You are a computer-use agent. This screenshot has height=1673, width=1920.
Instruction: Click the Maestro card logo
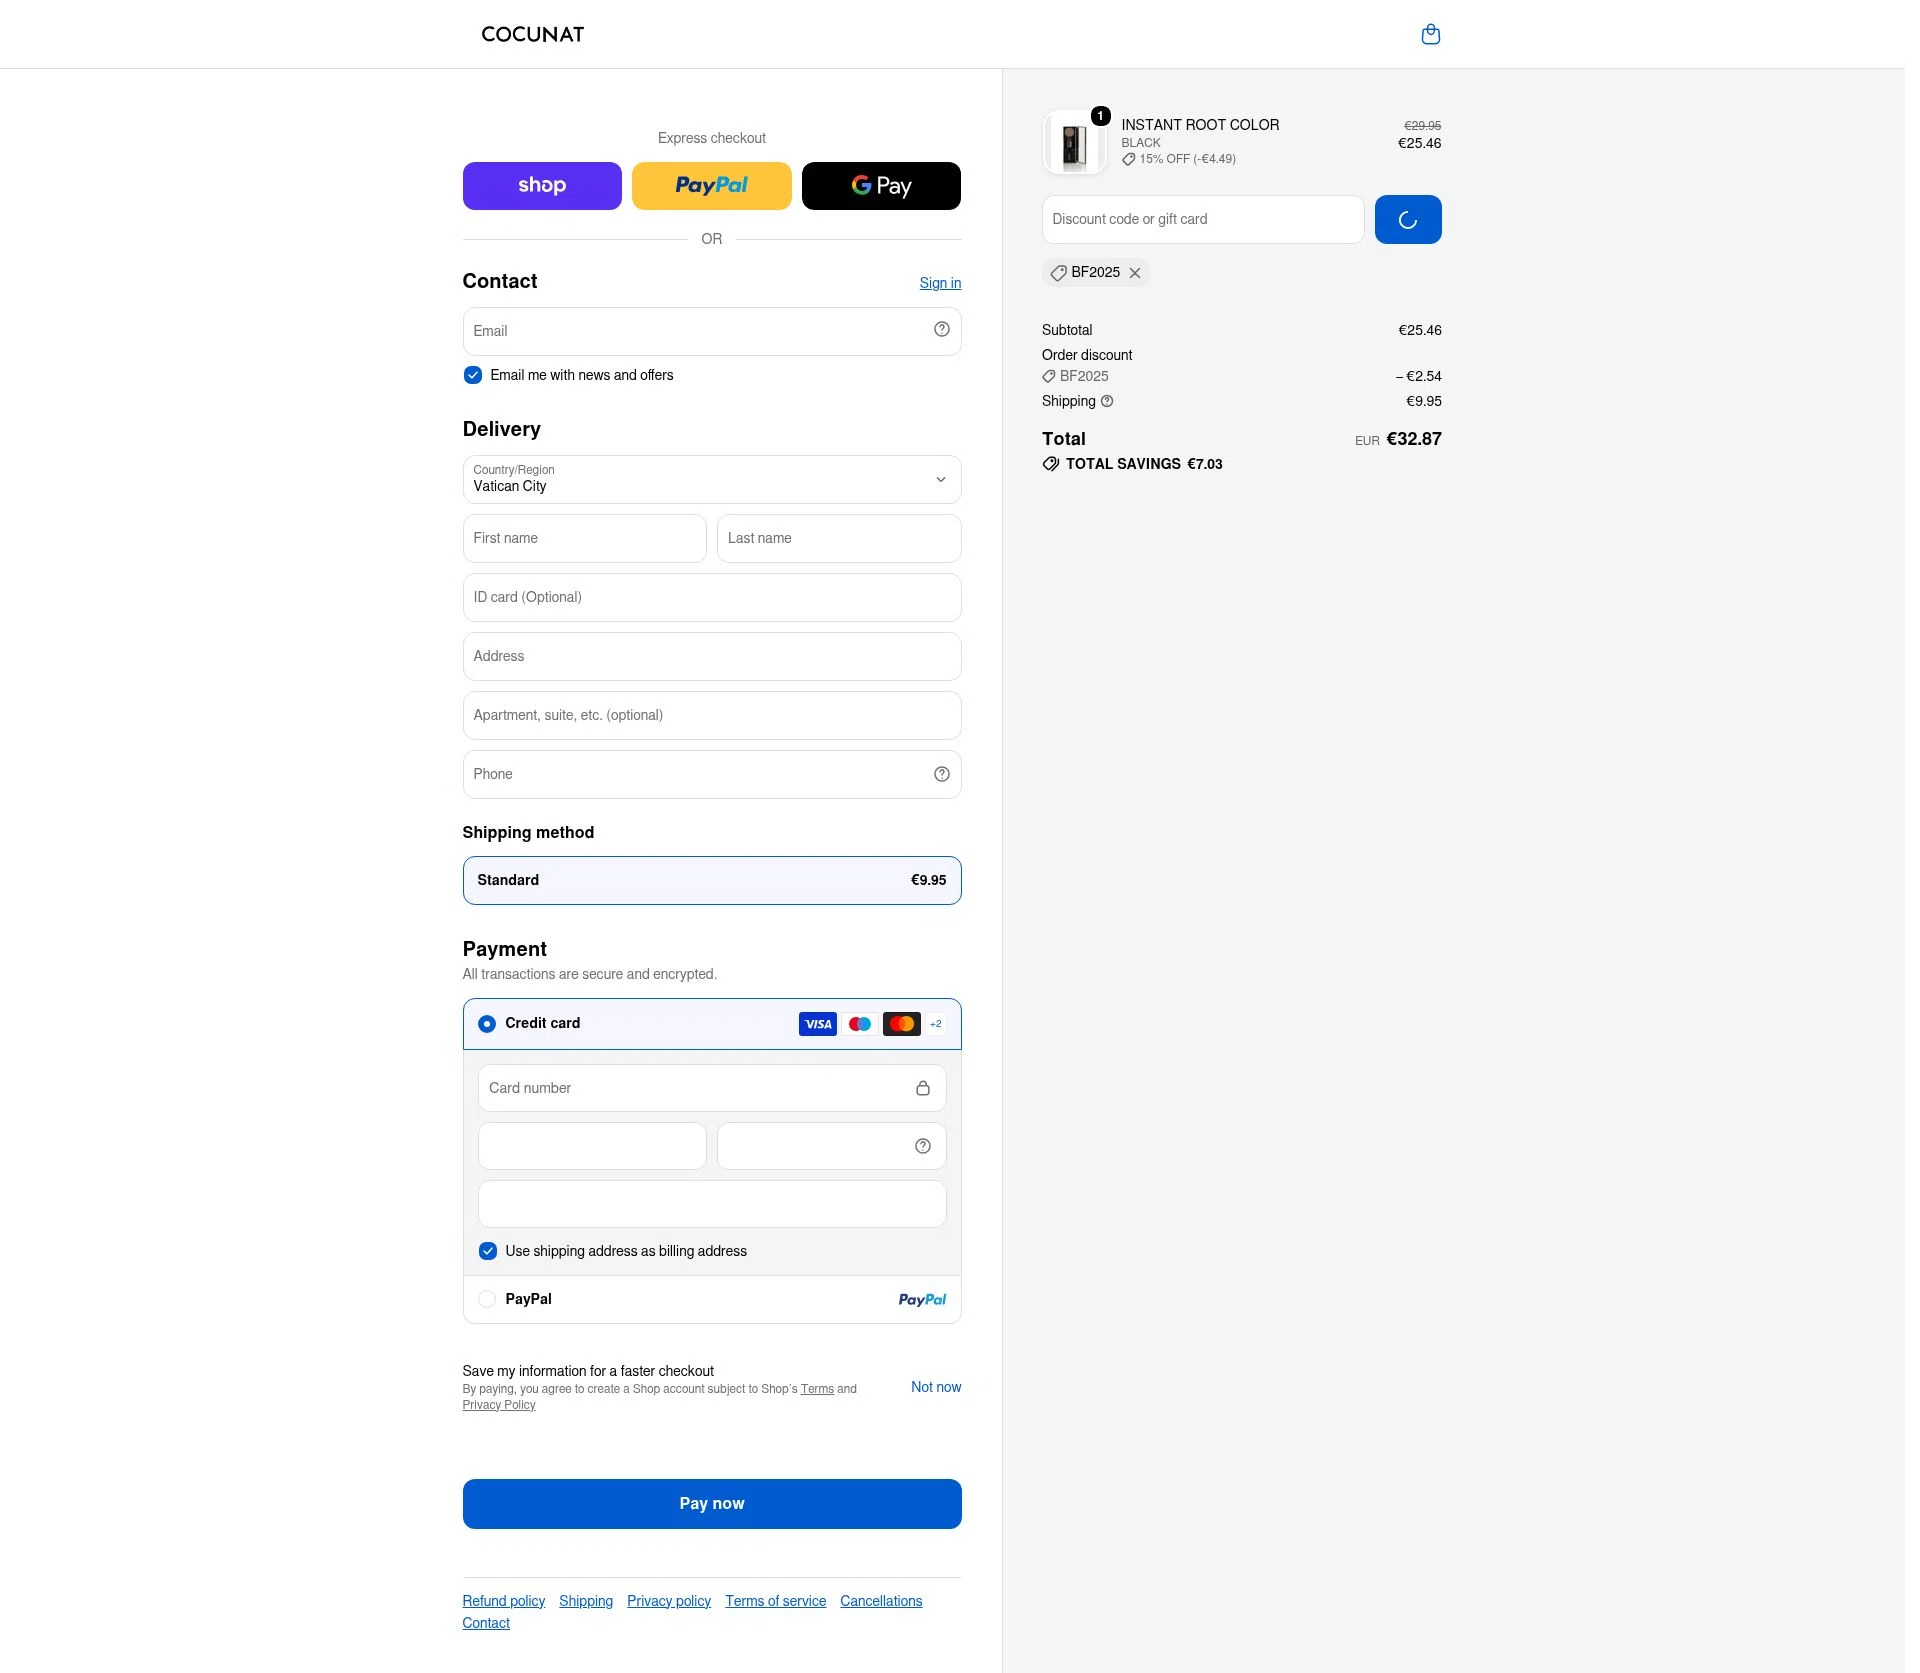click(x=860, y=1024)
